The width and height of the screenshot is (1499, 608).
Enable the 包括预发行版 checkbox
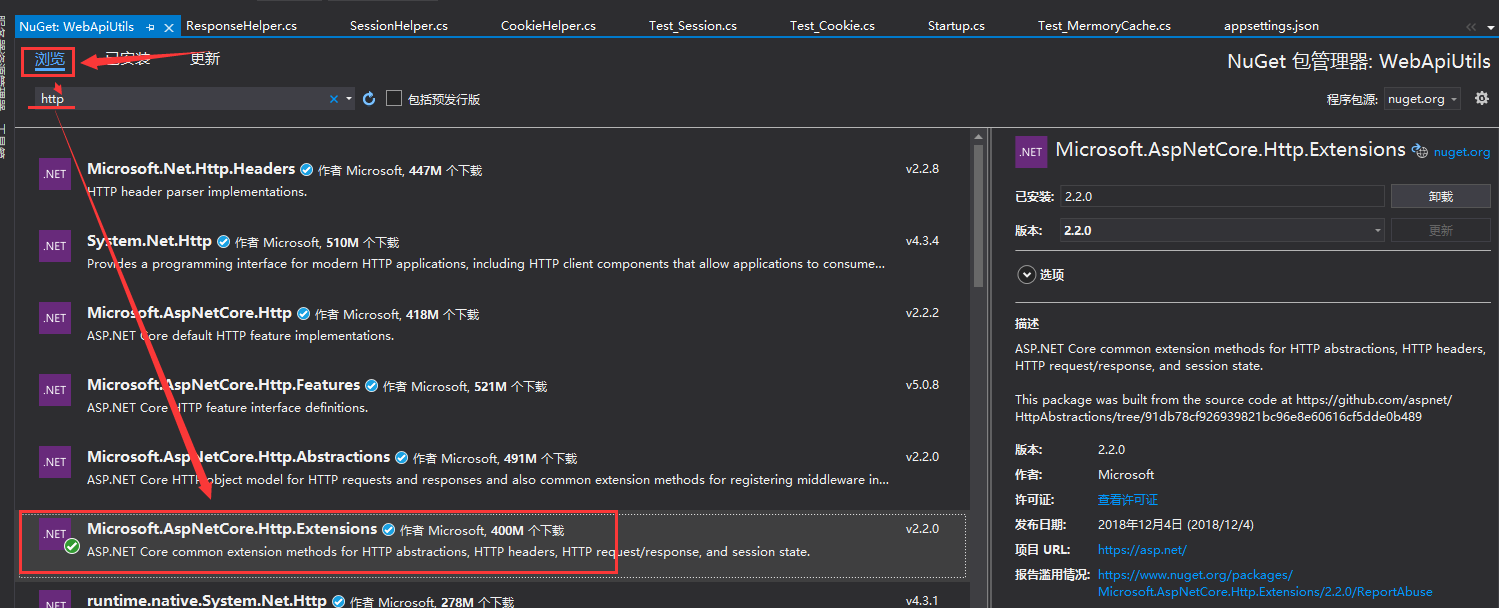[394, 98]
